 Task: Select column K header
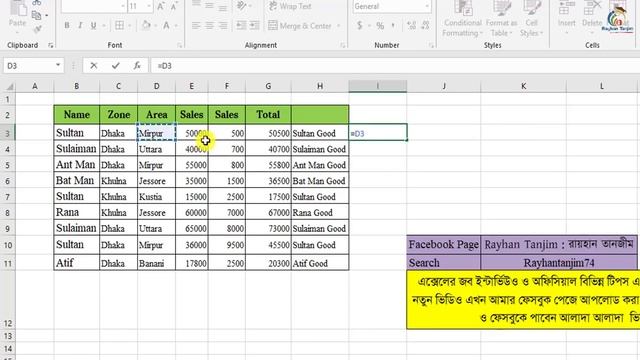(x=523, y=86)
